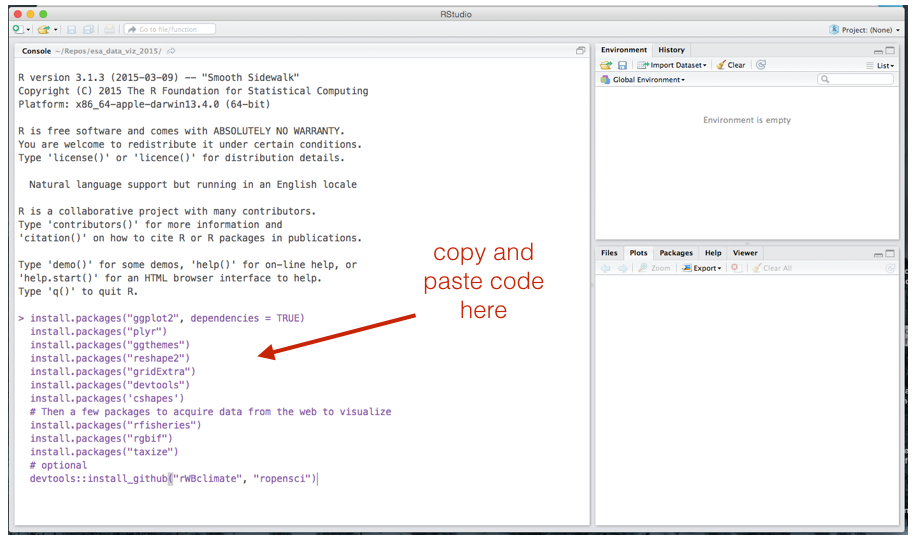Image resolution: width=916 pixels, height=539 pixels.
Task: Switch to the Environment tab
Action: 623,50
